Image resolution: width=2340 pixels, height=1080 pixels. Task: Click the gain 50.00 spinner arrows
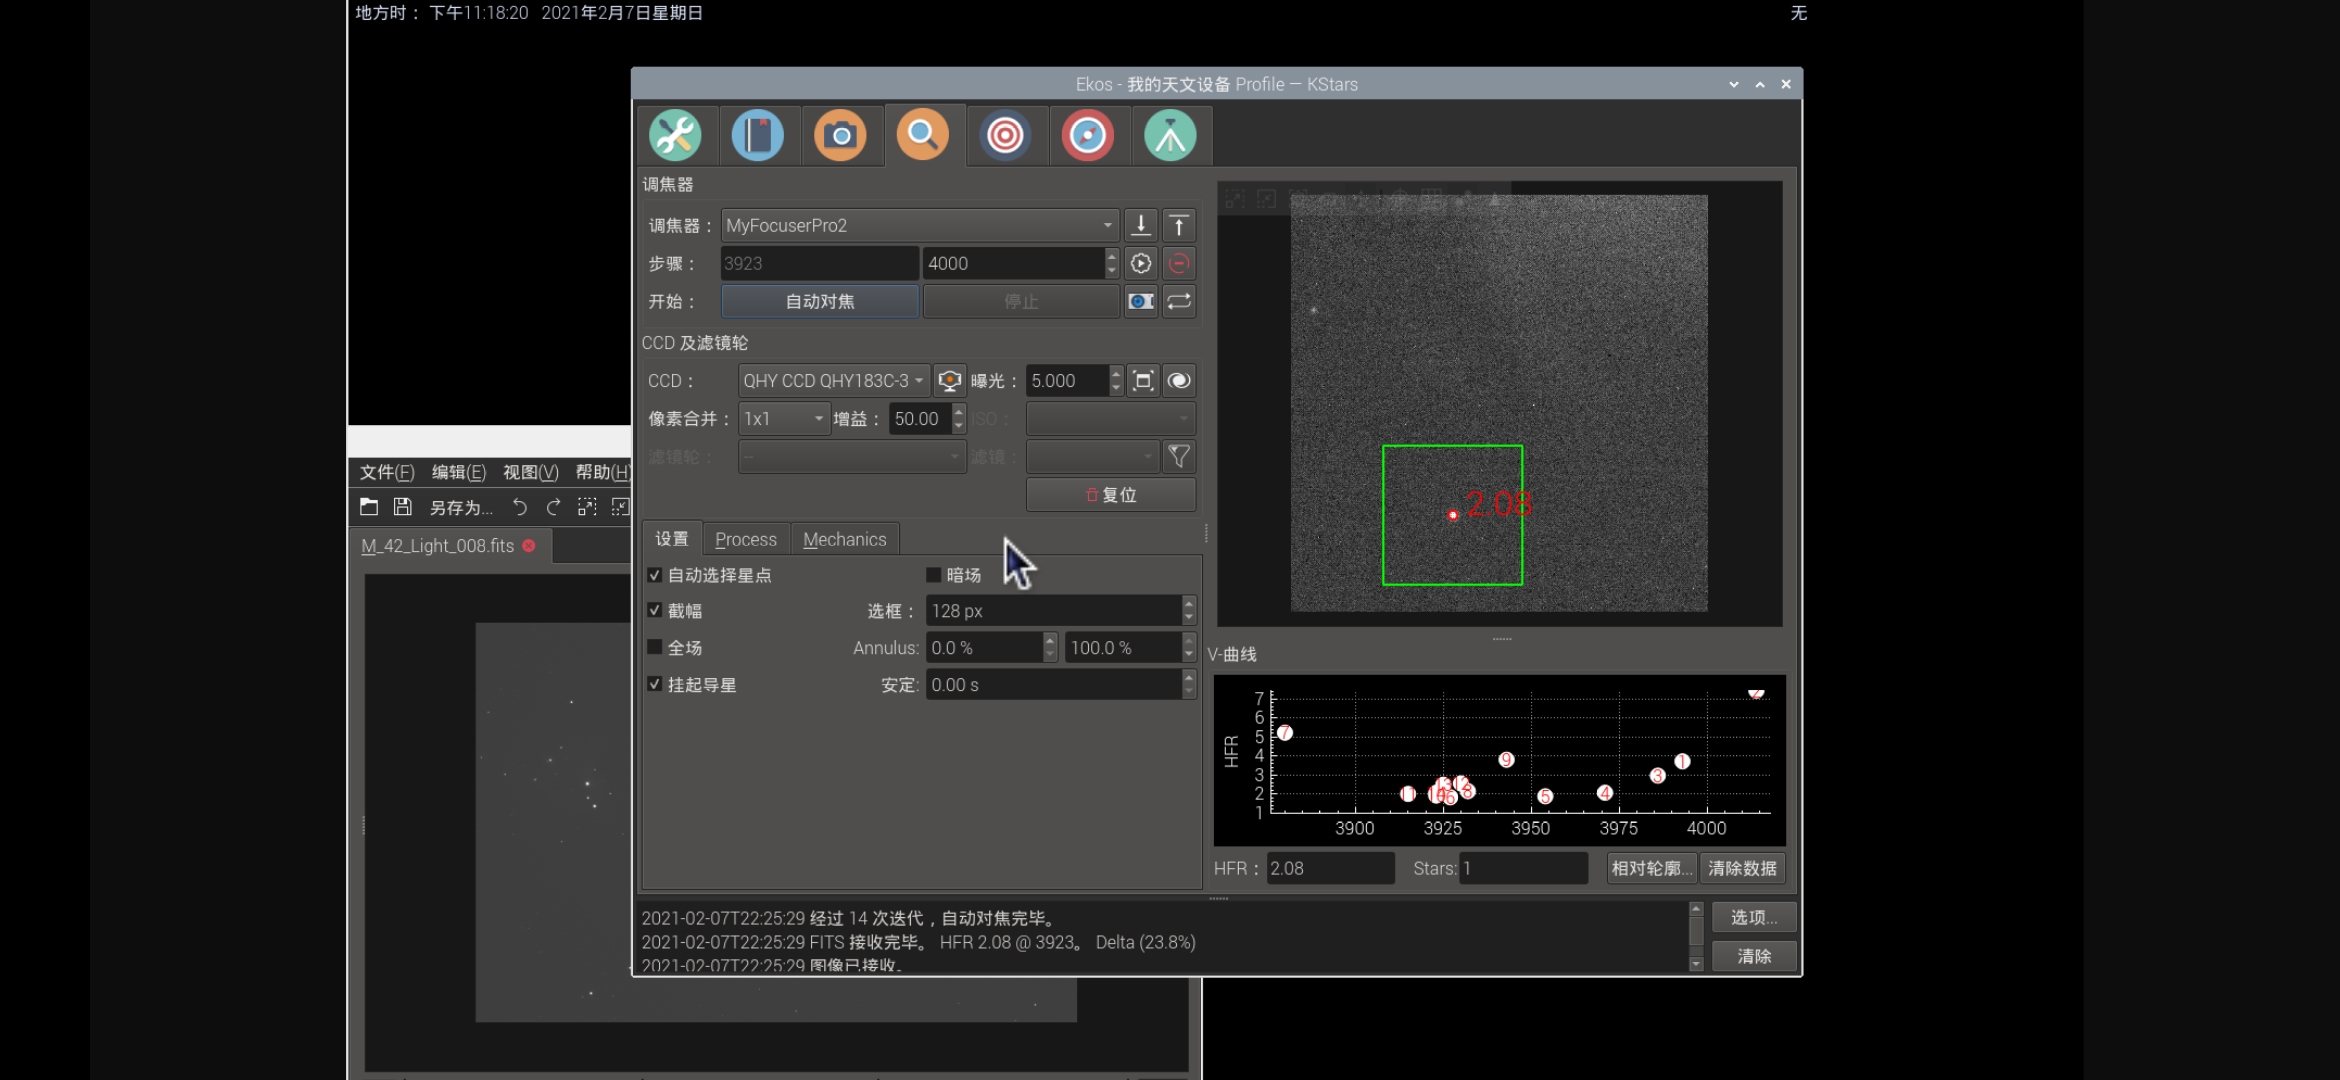tap(958, 419)
